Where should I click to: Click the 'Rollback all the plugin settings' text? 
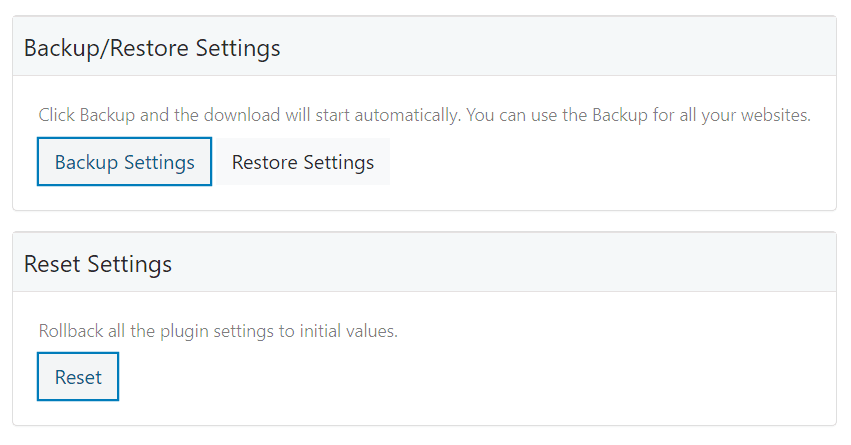tap(218, 331)
